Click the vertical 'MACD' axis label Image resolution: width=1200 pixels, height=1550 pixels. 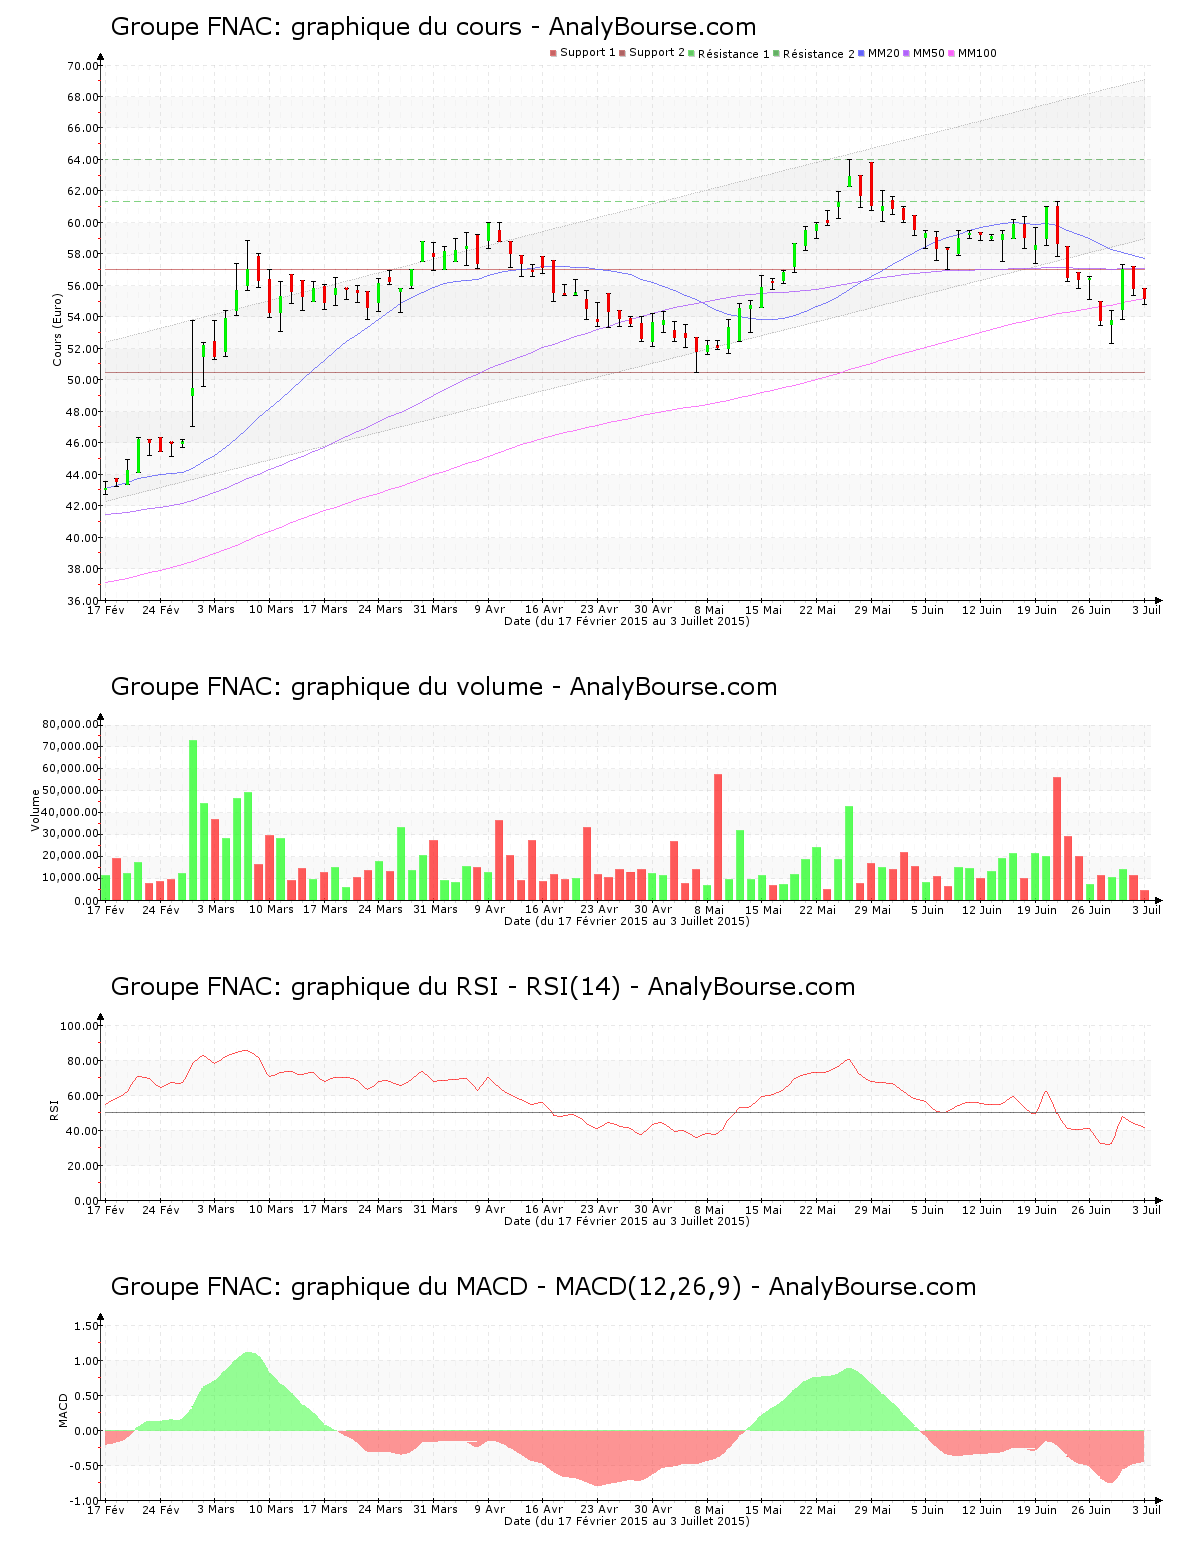tap(64, 1410)
